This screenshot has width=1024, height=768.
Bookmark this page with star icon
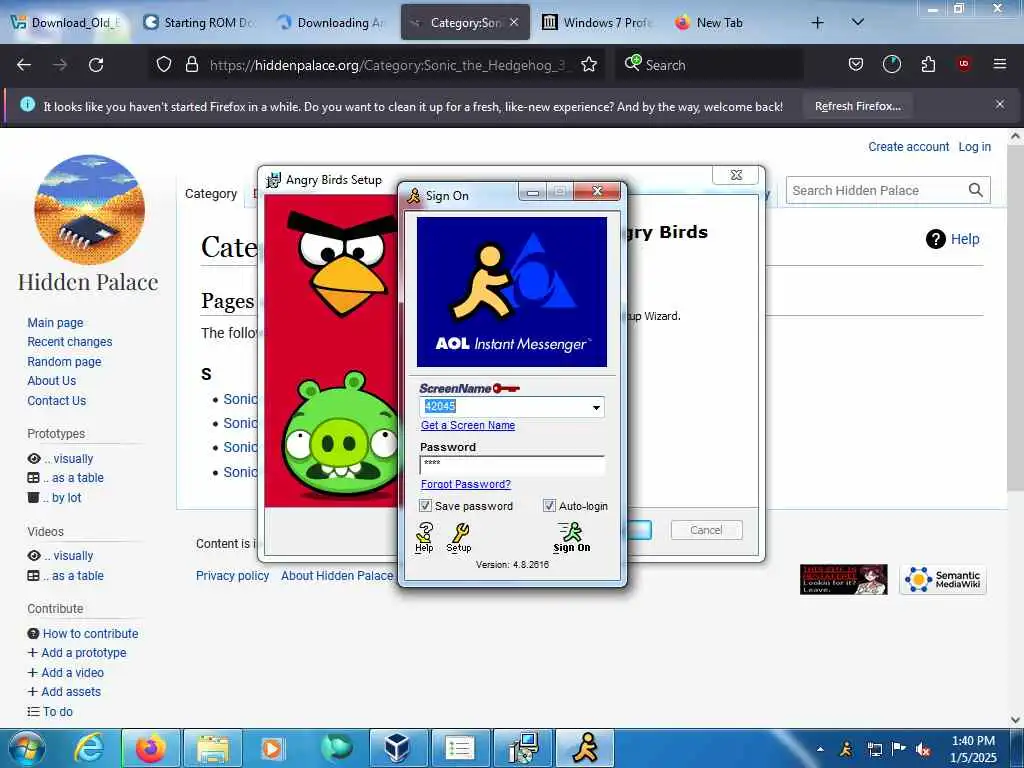[x=589, y=65]
